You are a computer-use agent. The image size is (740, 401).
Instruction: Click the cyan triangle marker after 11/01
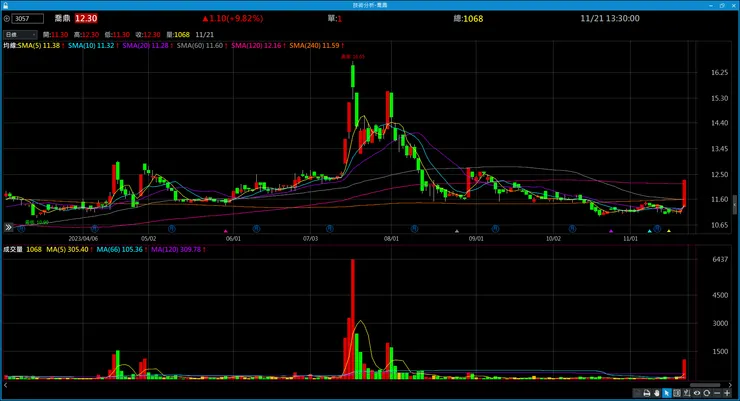click(650, 231)
